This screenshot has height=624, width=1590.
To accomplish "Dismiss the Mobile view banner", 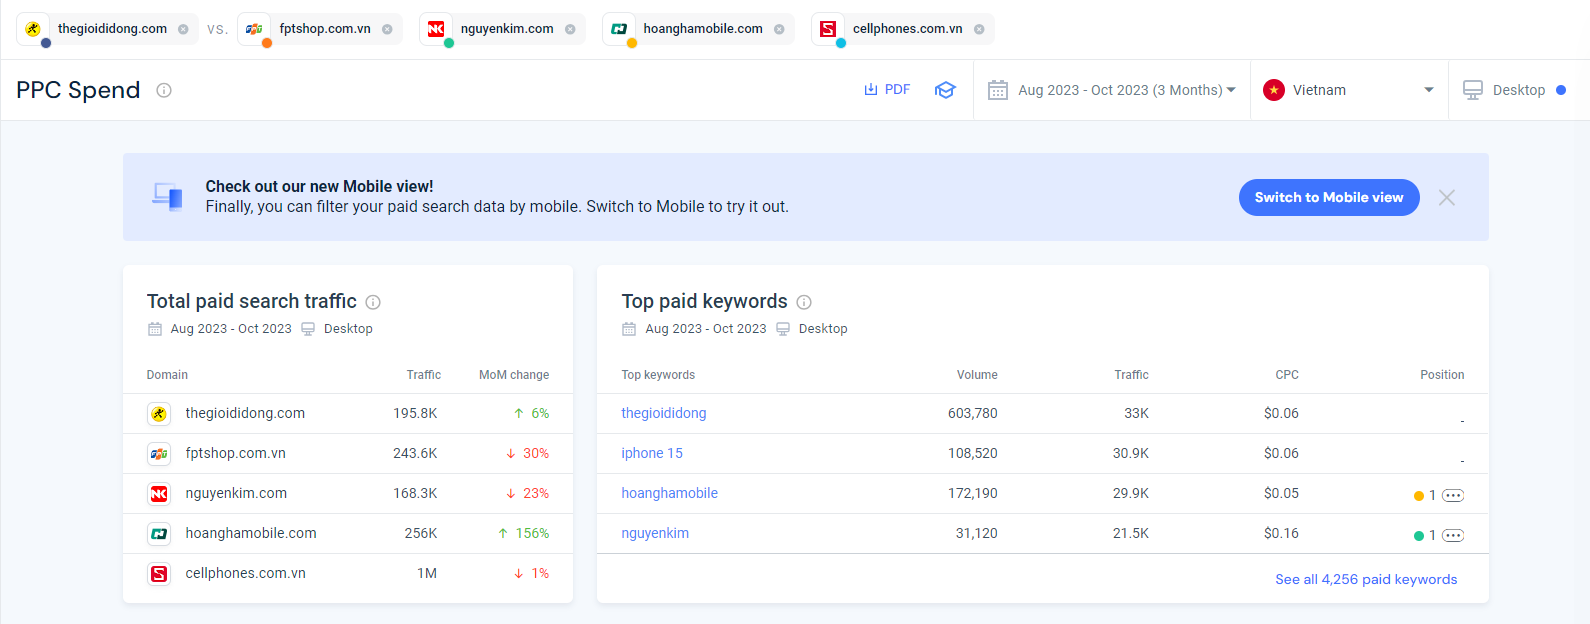I will (1447, 197).
